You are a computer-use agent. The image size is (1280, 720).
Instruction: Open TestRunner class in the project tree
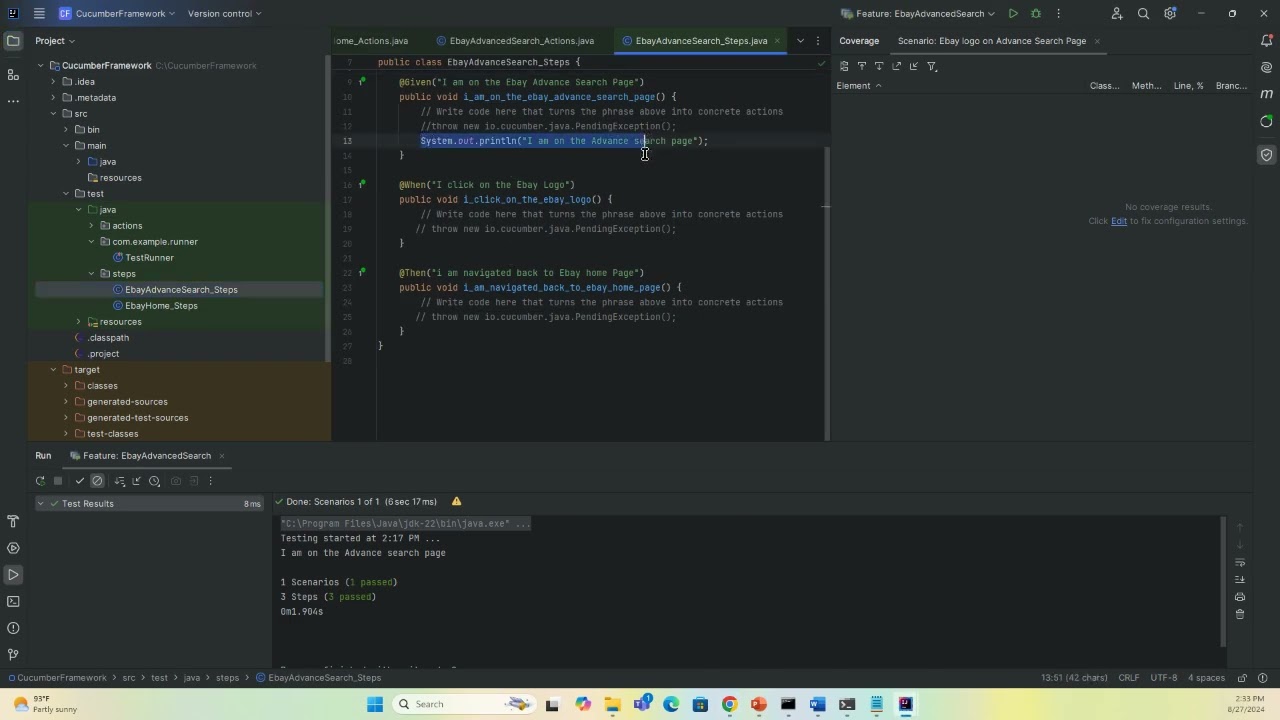pyautogui.click(x=143, y=258)
